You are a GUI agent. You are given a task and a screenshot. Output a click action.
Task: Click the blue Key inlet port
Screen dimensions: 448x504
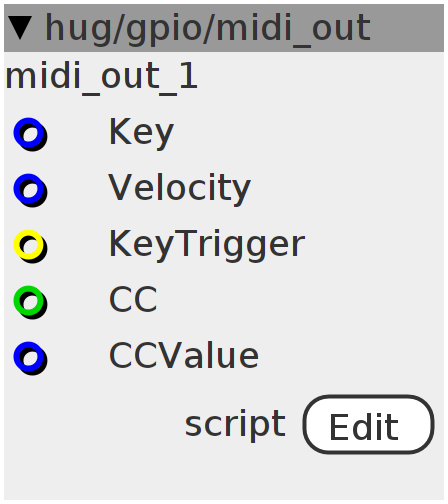coord(30,134)
